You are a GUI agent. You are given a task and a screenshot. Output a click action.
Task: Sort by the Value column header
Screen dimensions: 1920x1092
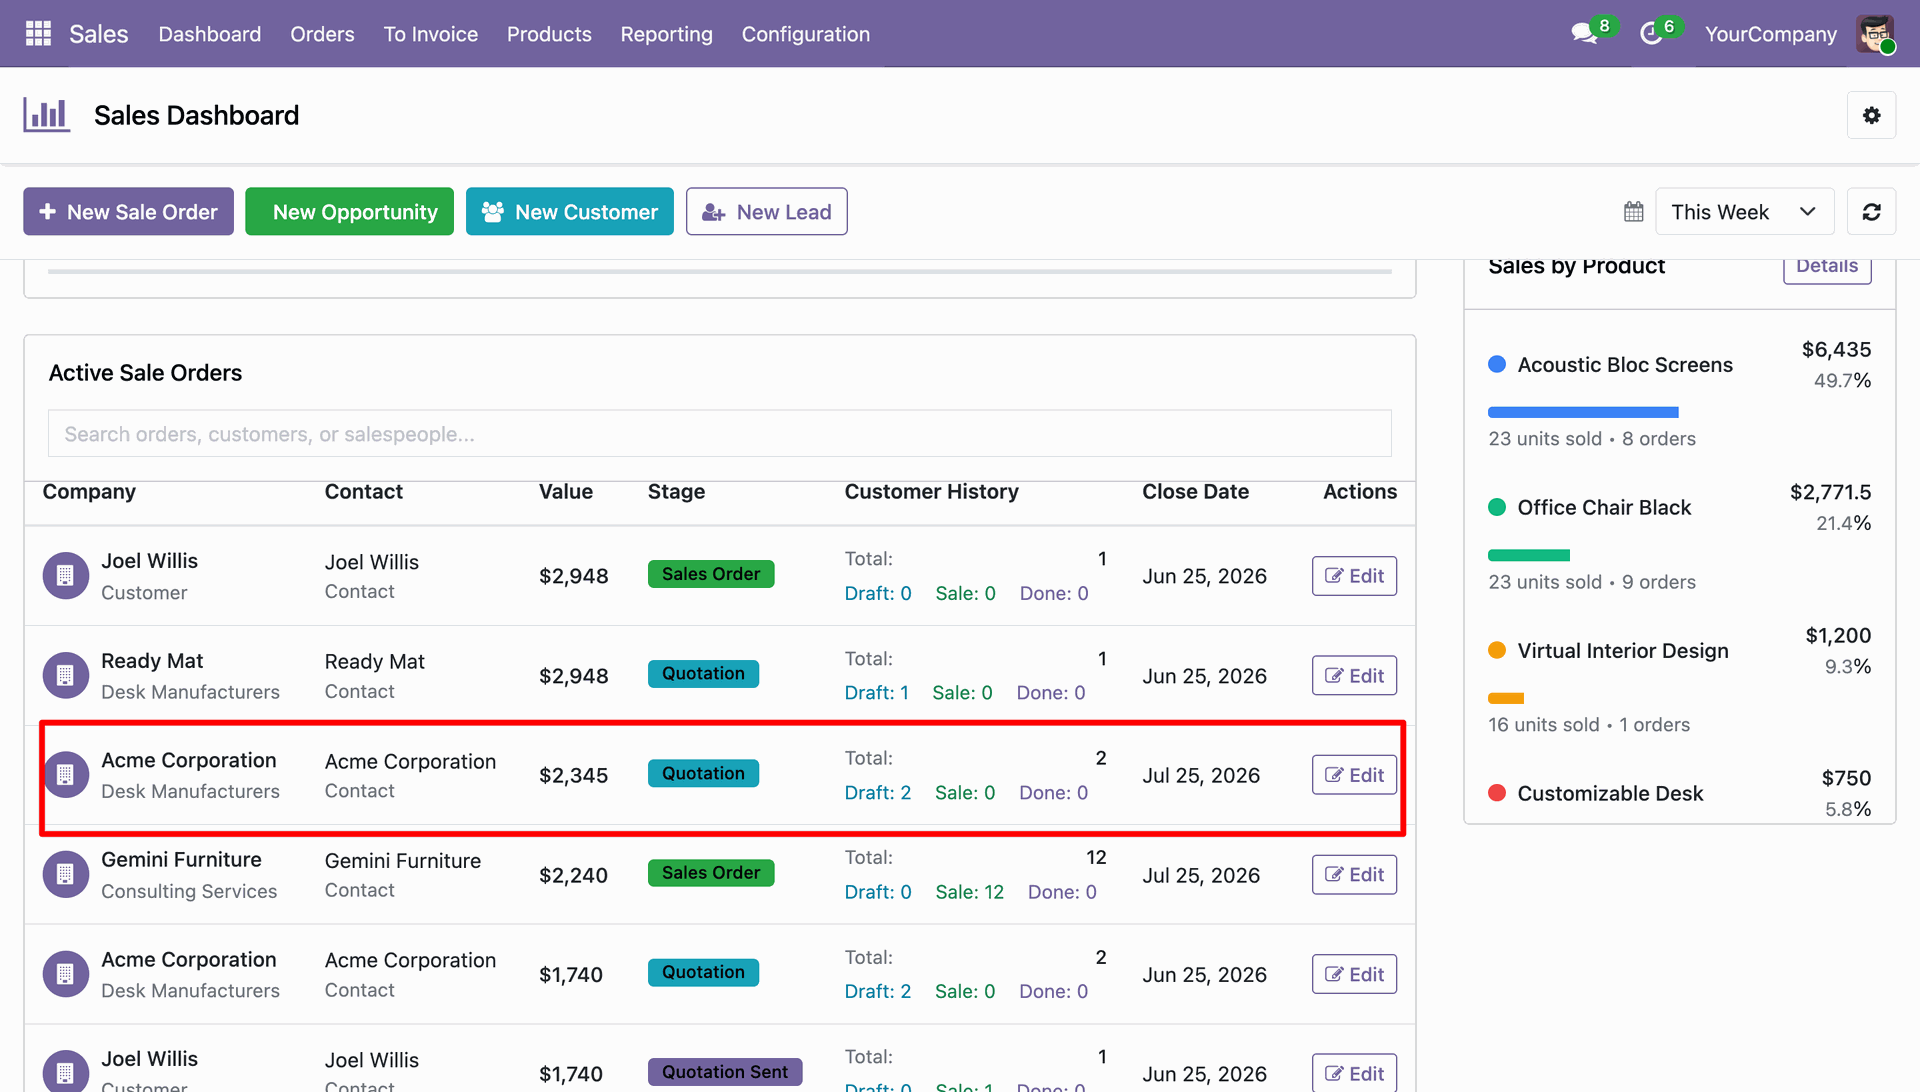[x=566, y=492]
